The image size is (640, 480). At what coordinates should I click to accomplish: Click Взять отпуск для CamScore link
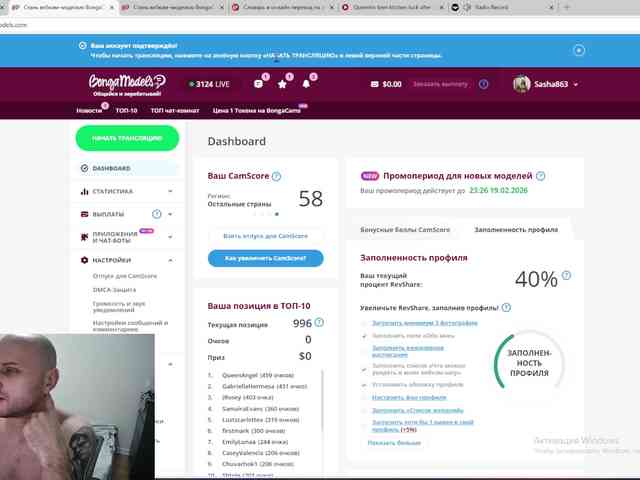(x=265, y=236)
